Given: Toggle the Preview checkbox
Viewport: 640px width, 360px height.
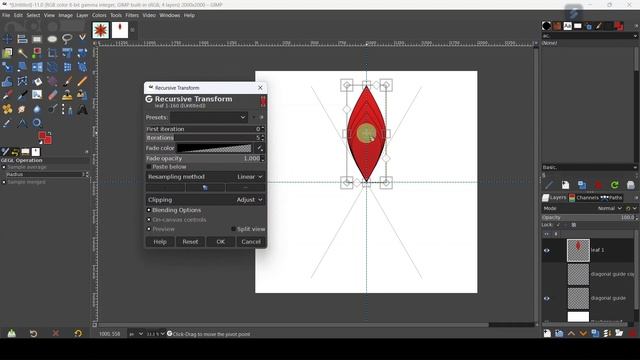Looking at the screenshot, I should pyautogui.click(x=149, y=229).
